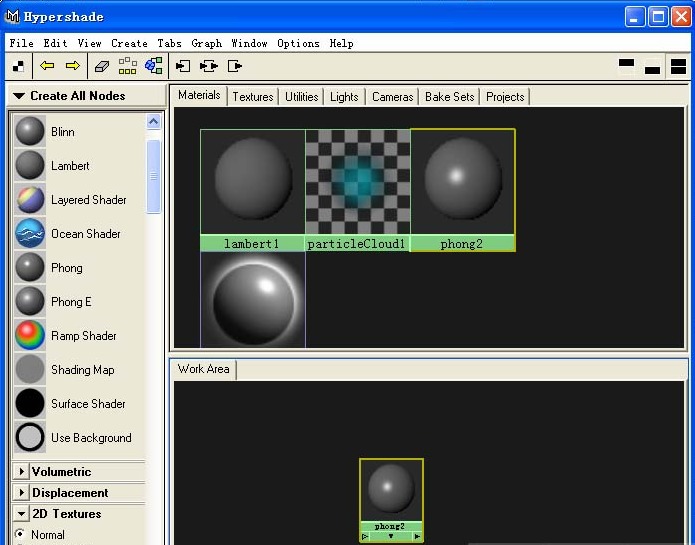695x545 pixels.
Task: Show input triangle on phong2 work node
Action: coord(365,537)
